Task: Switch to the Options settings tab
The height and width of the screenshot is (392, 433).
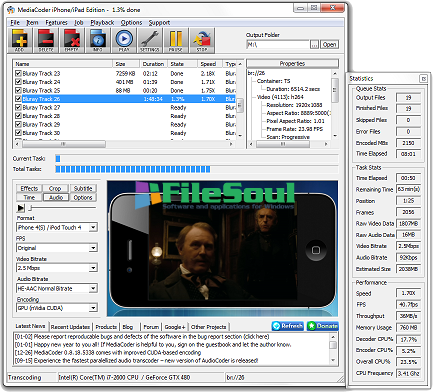Action: [x=83, y=198]
